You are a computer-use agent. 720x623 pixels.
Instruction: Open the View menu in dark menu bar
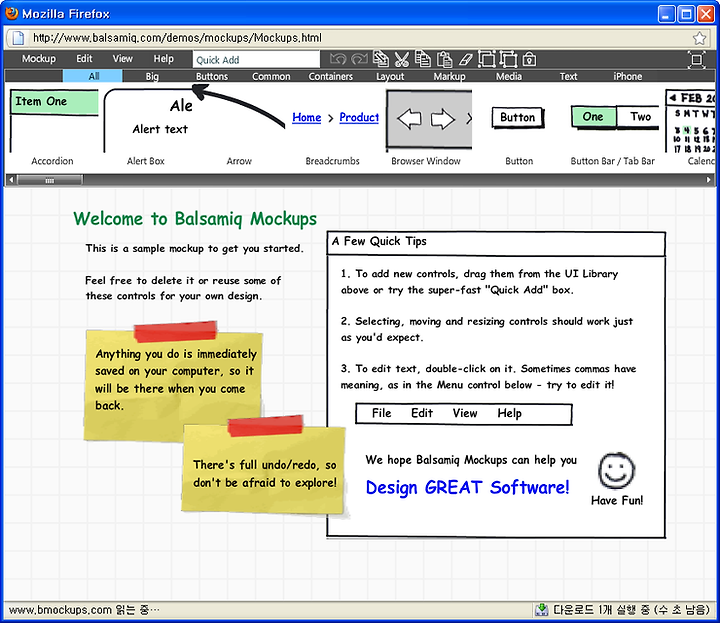(123, 59)
